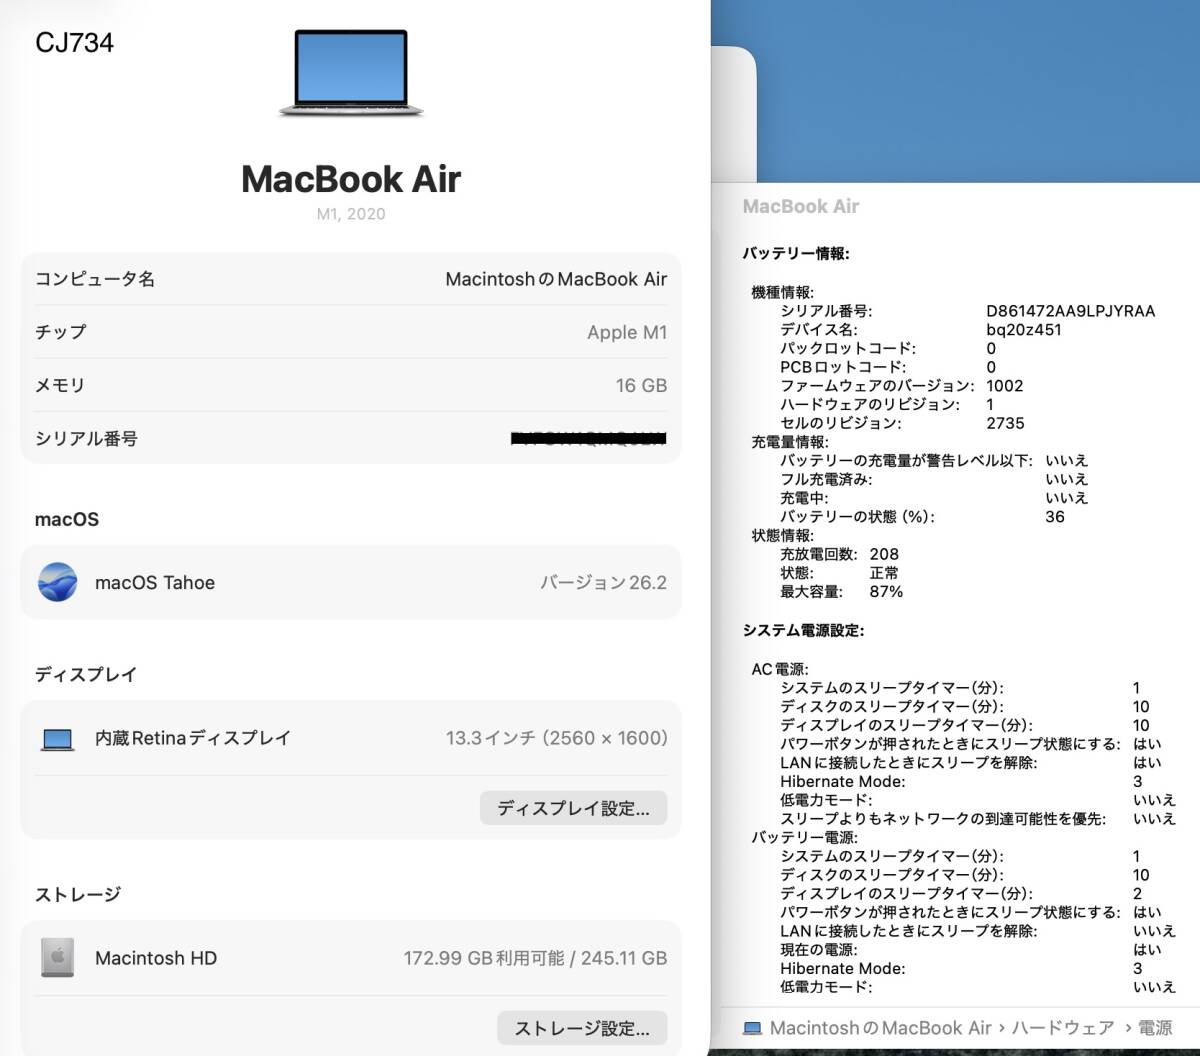Click the CJ734 label
This screenshot has height=1056, width=1200.
point(75,43)
